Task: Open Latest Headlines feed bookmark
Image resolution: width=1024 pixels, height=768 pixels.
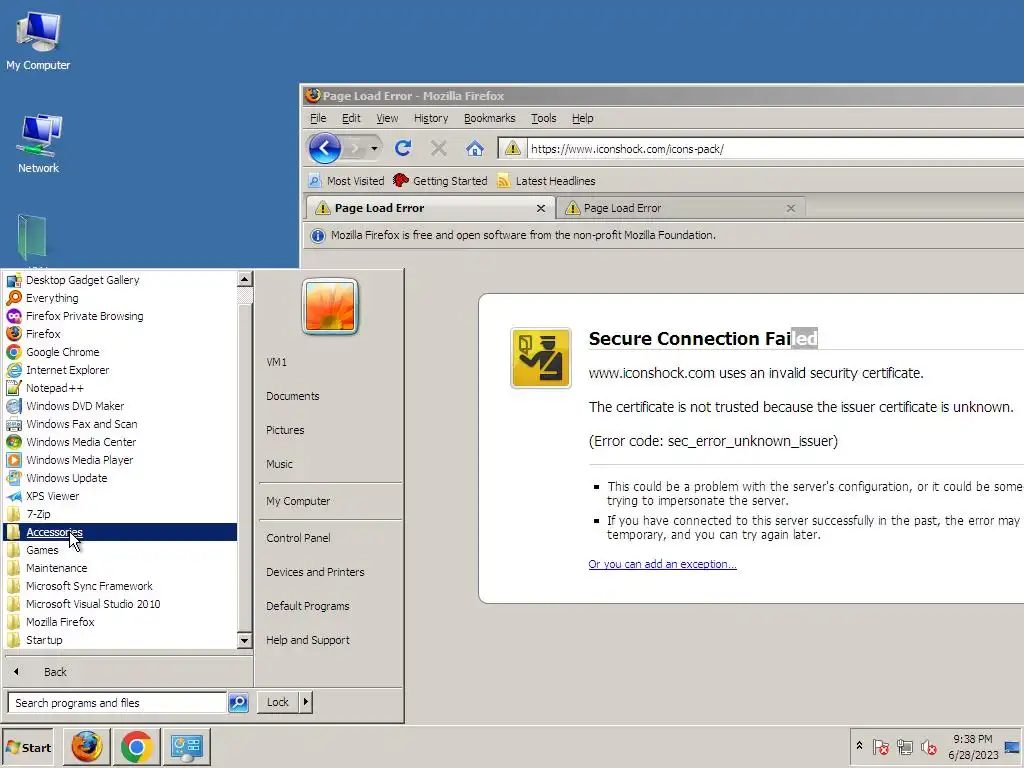Action: click(x=546, y=181)
